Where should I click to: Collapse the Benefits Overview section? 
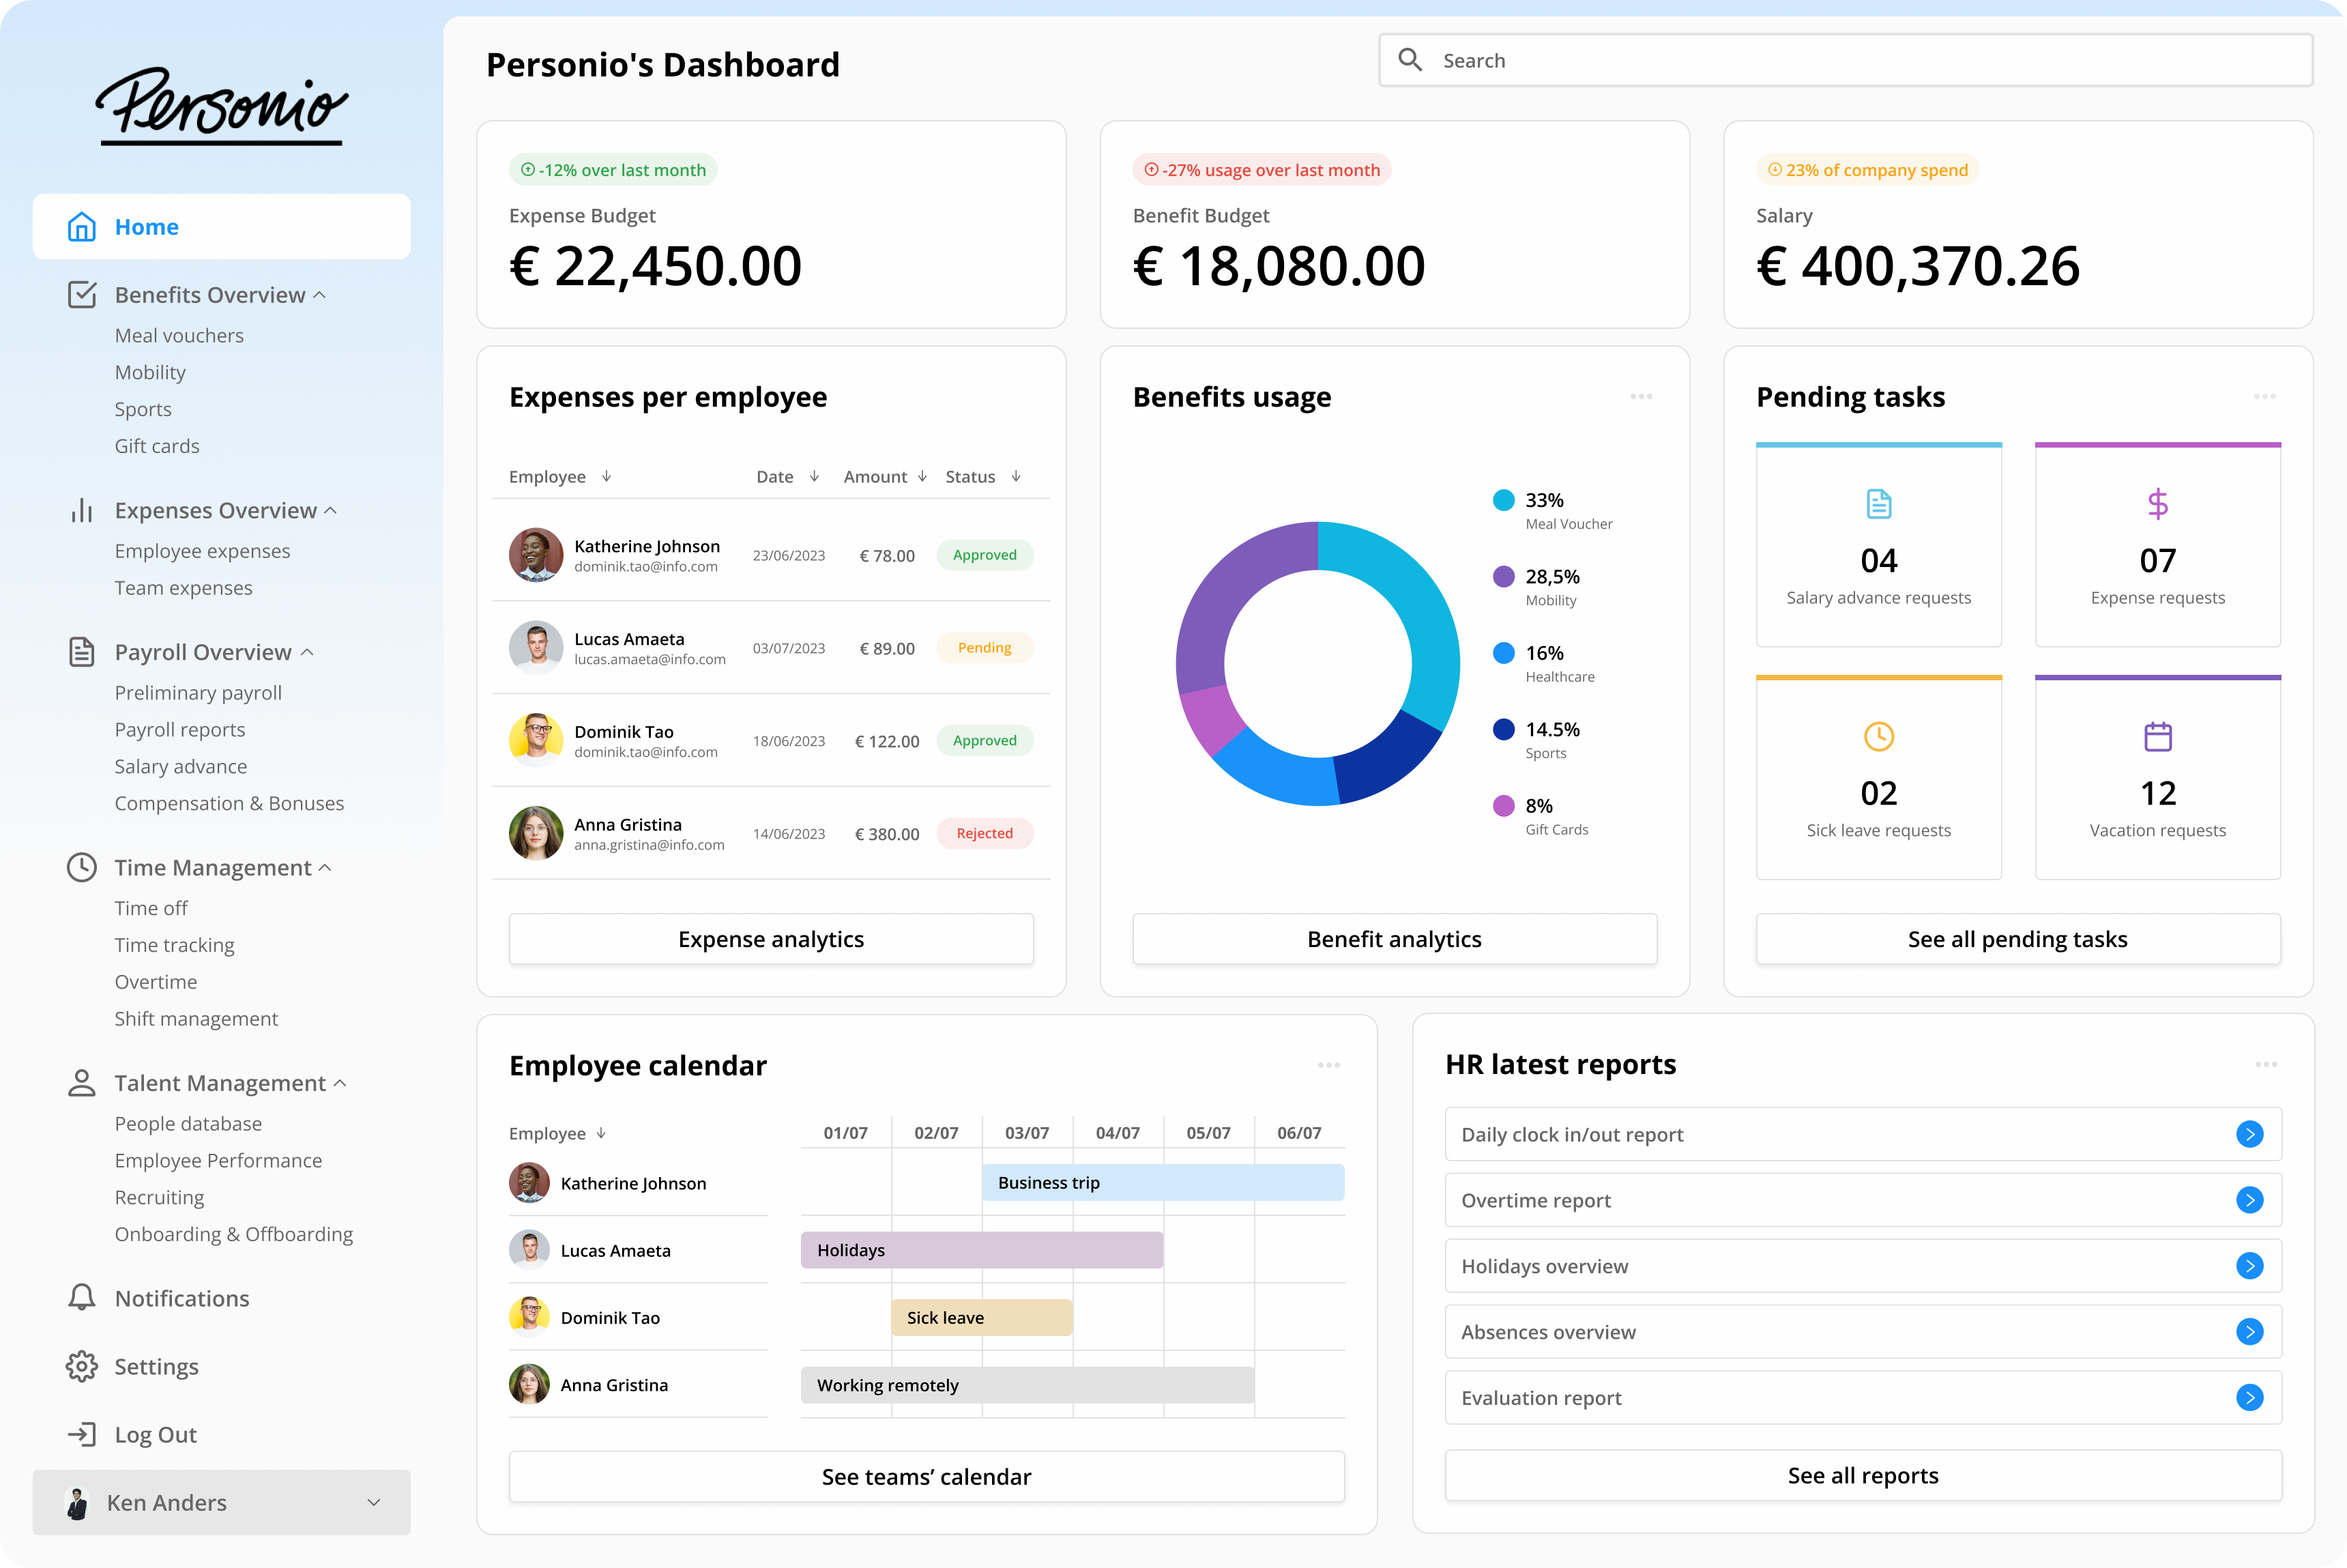coord(320,295)
